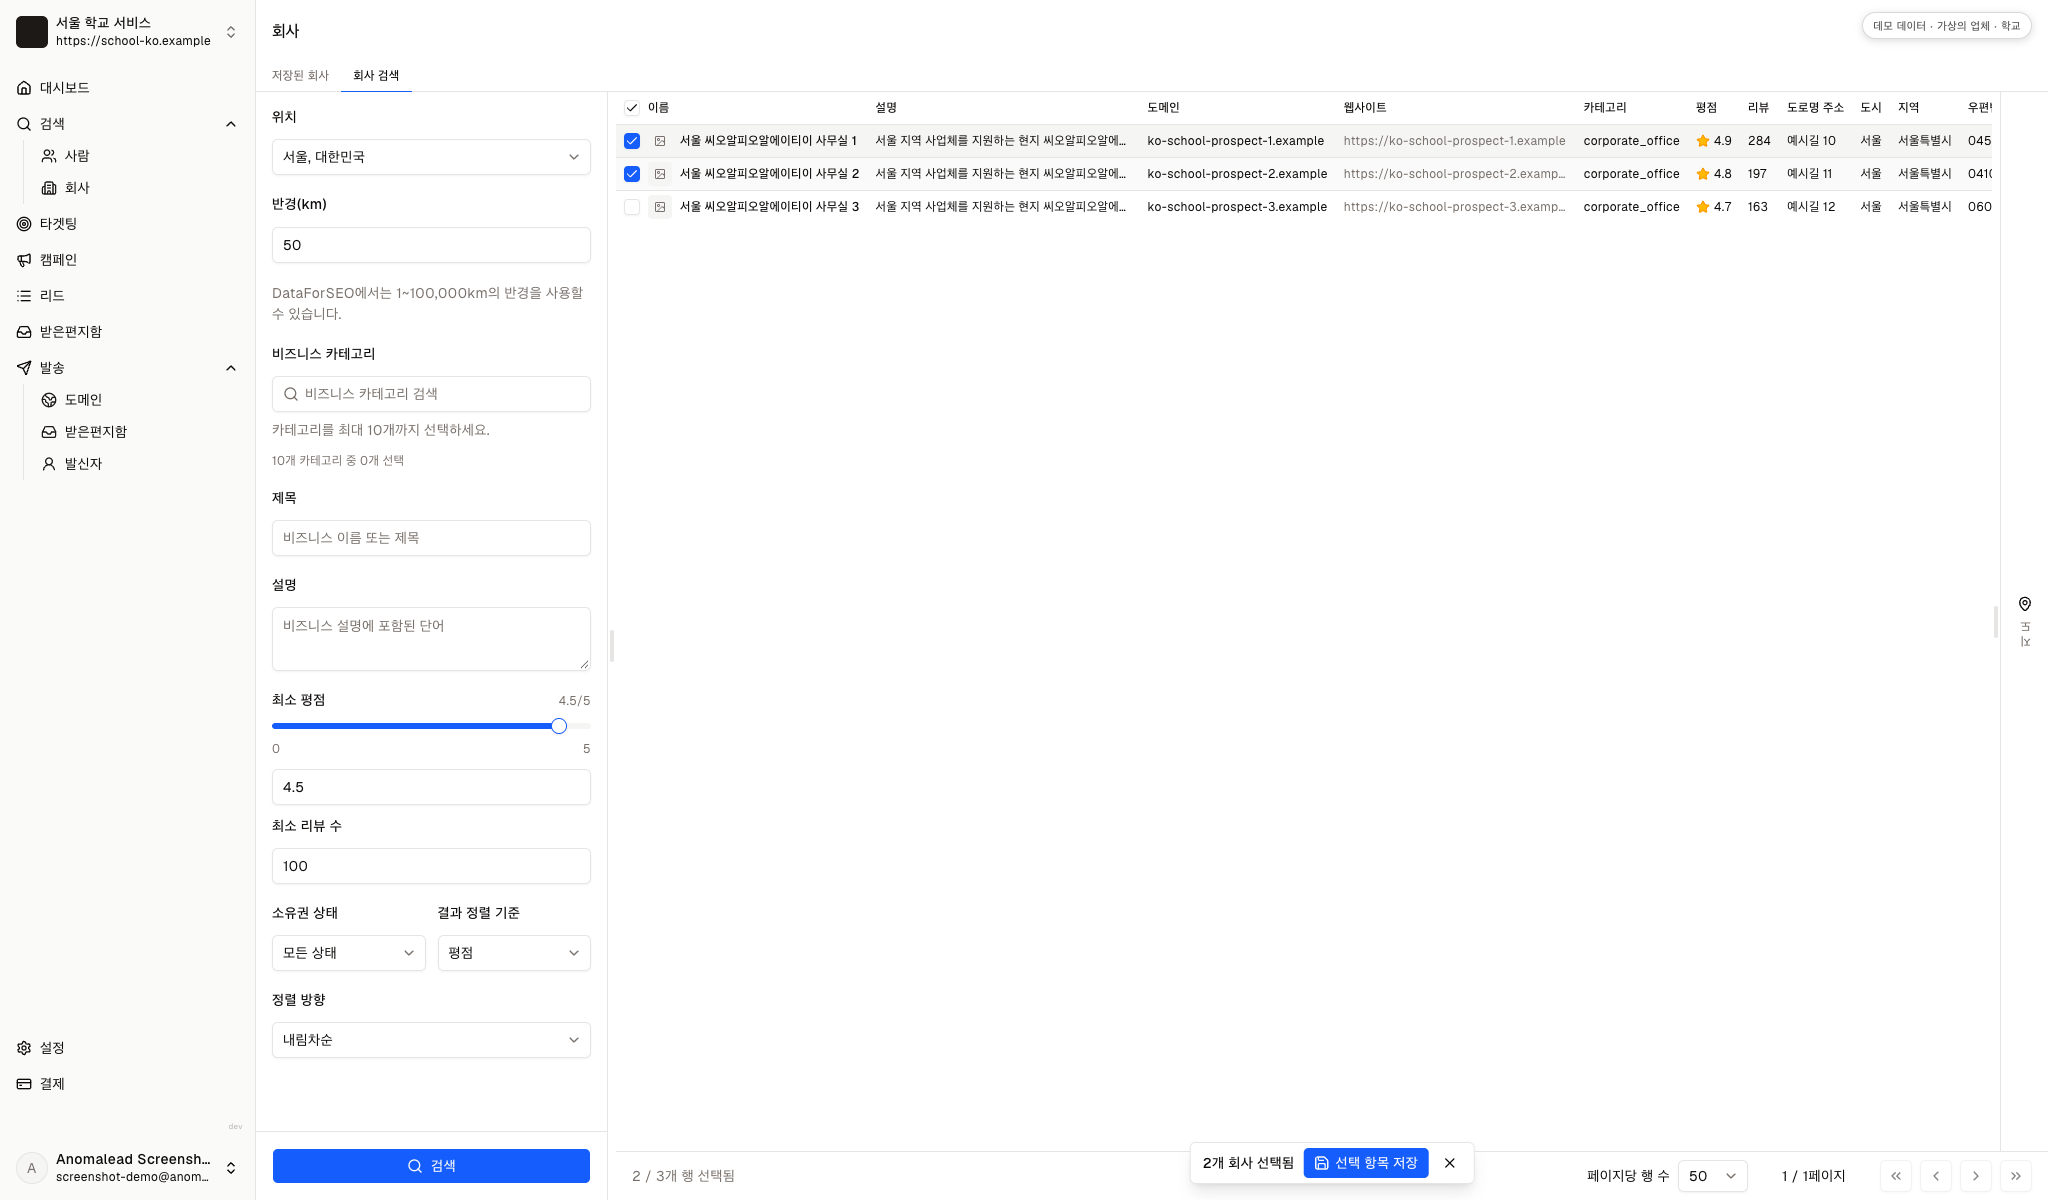2048x1200 pixels.
Task: Click the 비즈니스 카테고리 검색 field
Action: point(431,394)
